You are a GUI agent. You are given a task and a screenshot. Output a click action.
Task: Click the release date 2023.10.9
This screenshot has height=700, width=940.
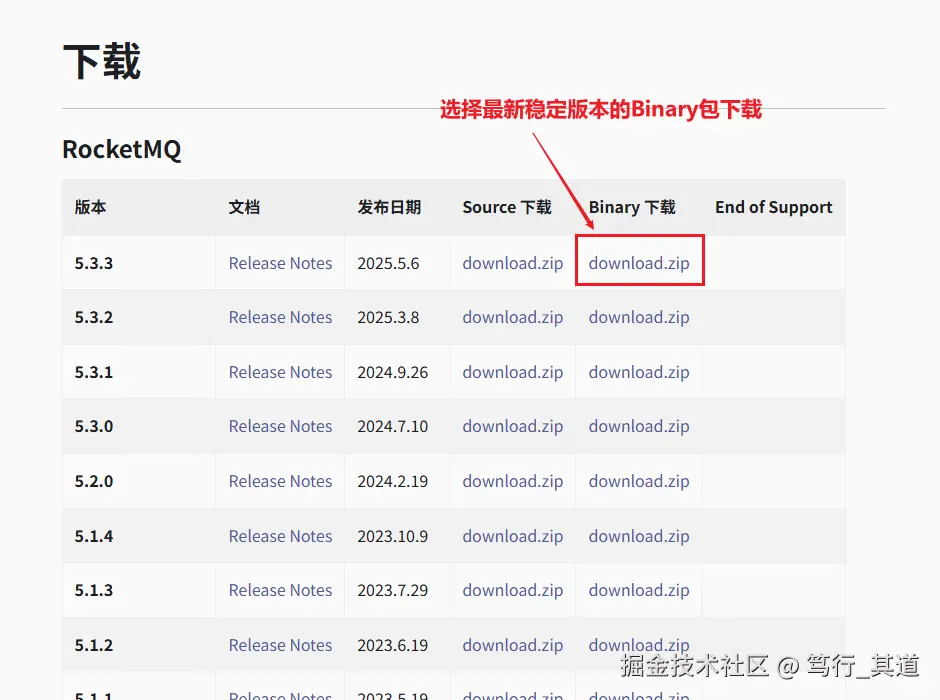(x=393, y=536)
